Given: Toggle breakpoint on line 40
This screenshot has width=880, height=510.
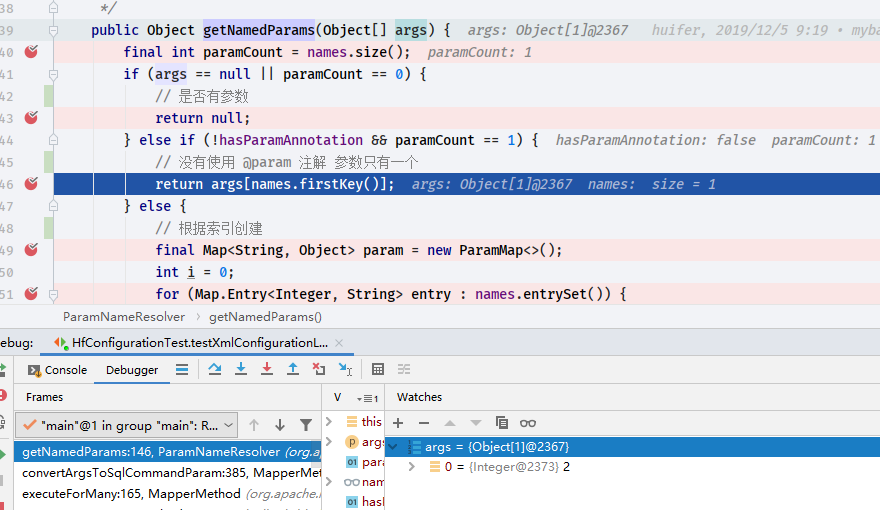Looking at the screenshot, I should [x=31, y=52].
